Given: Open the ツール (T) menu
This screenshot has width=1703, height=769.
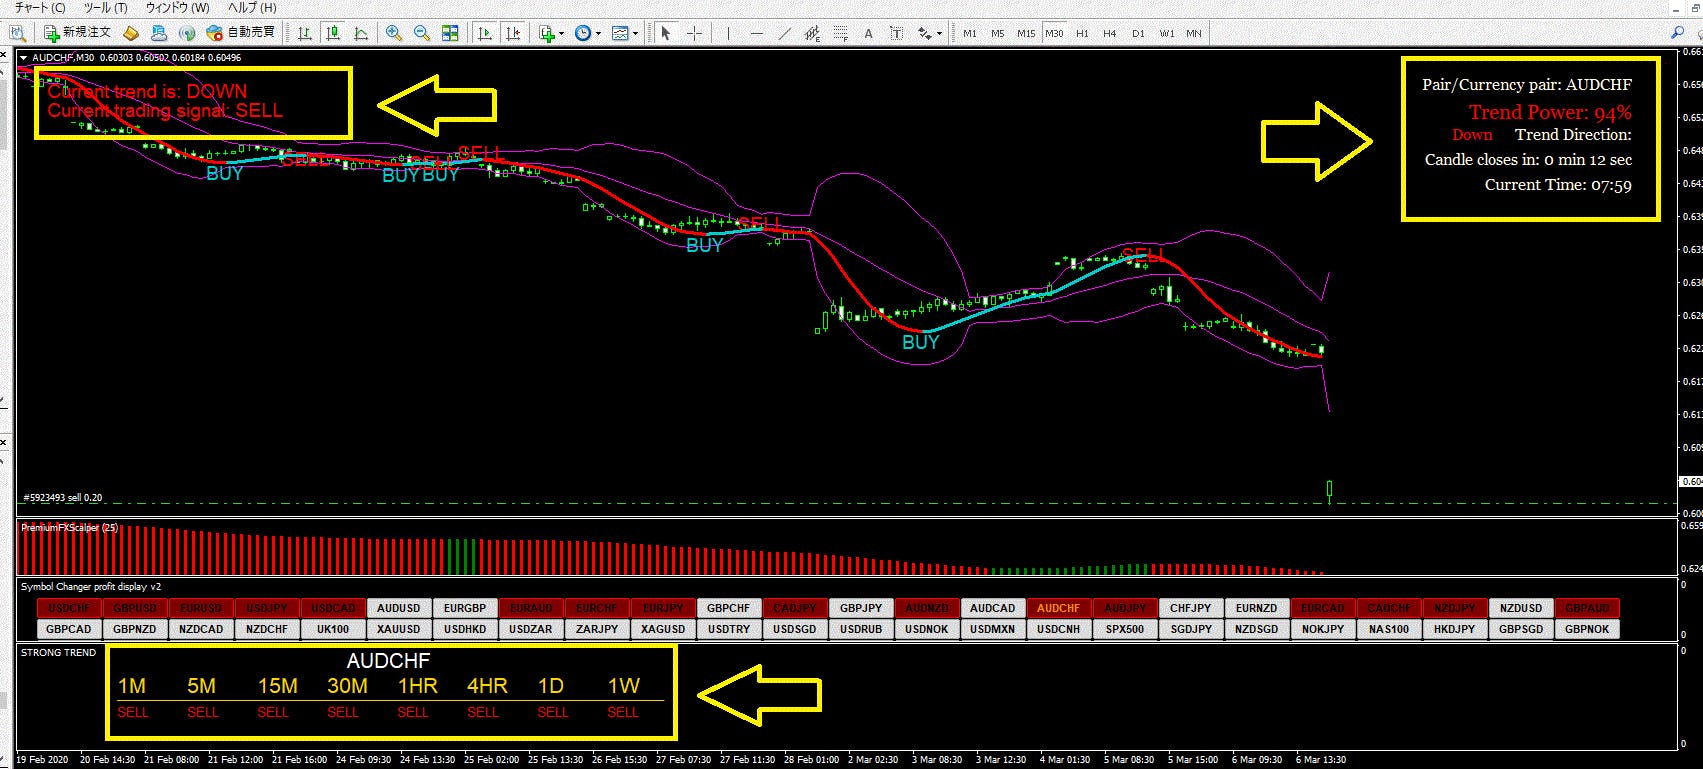Looking at the screenshot, I should (105, 7).
